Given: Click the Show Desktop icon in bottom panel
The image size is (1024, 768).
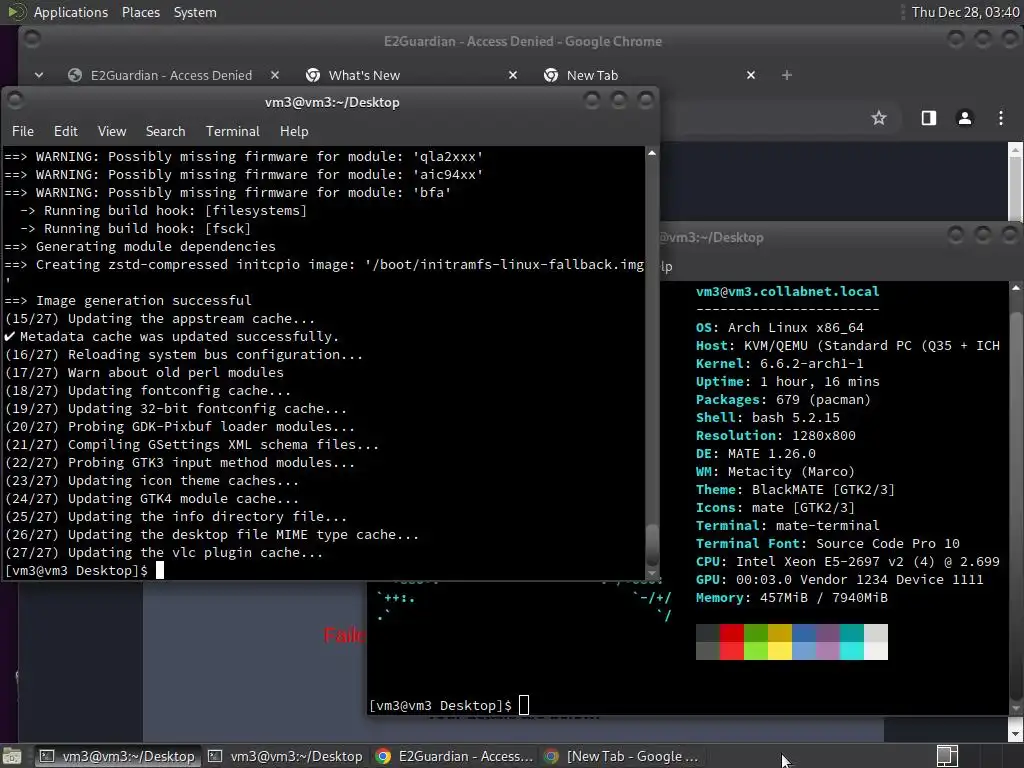Looking at the screenshot, I should [x=12, y=756].
